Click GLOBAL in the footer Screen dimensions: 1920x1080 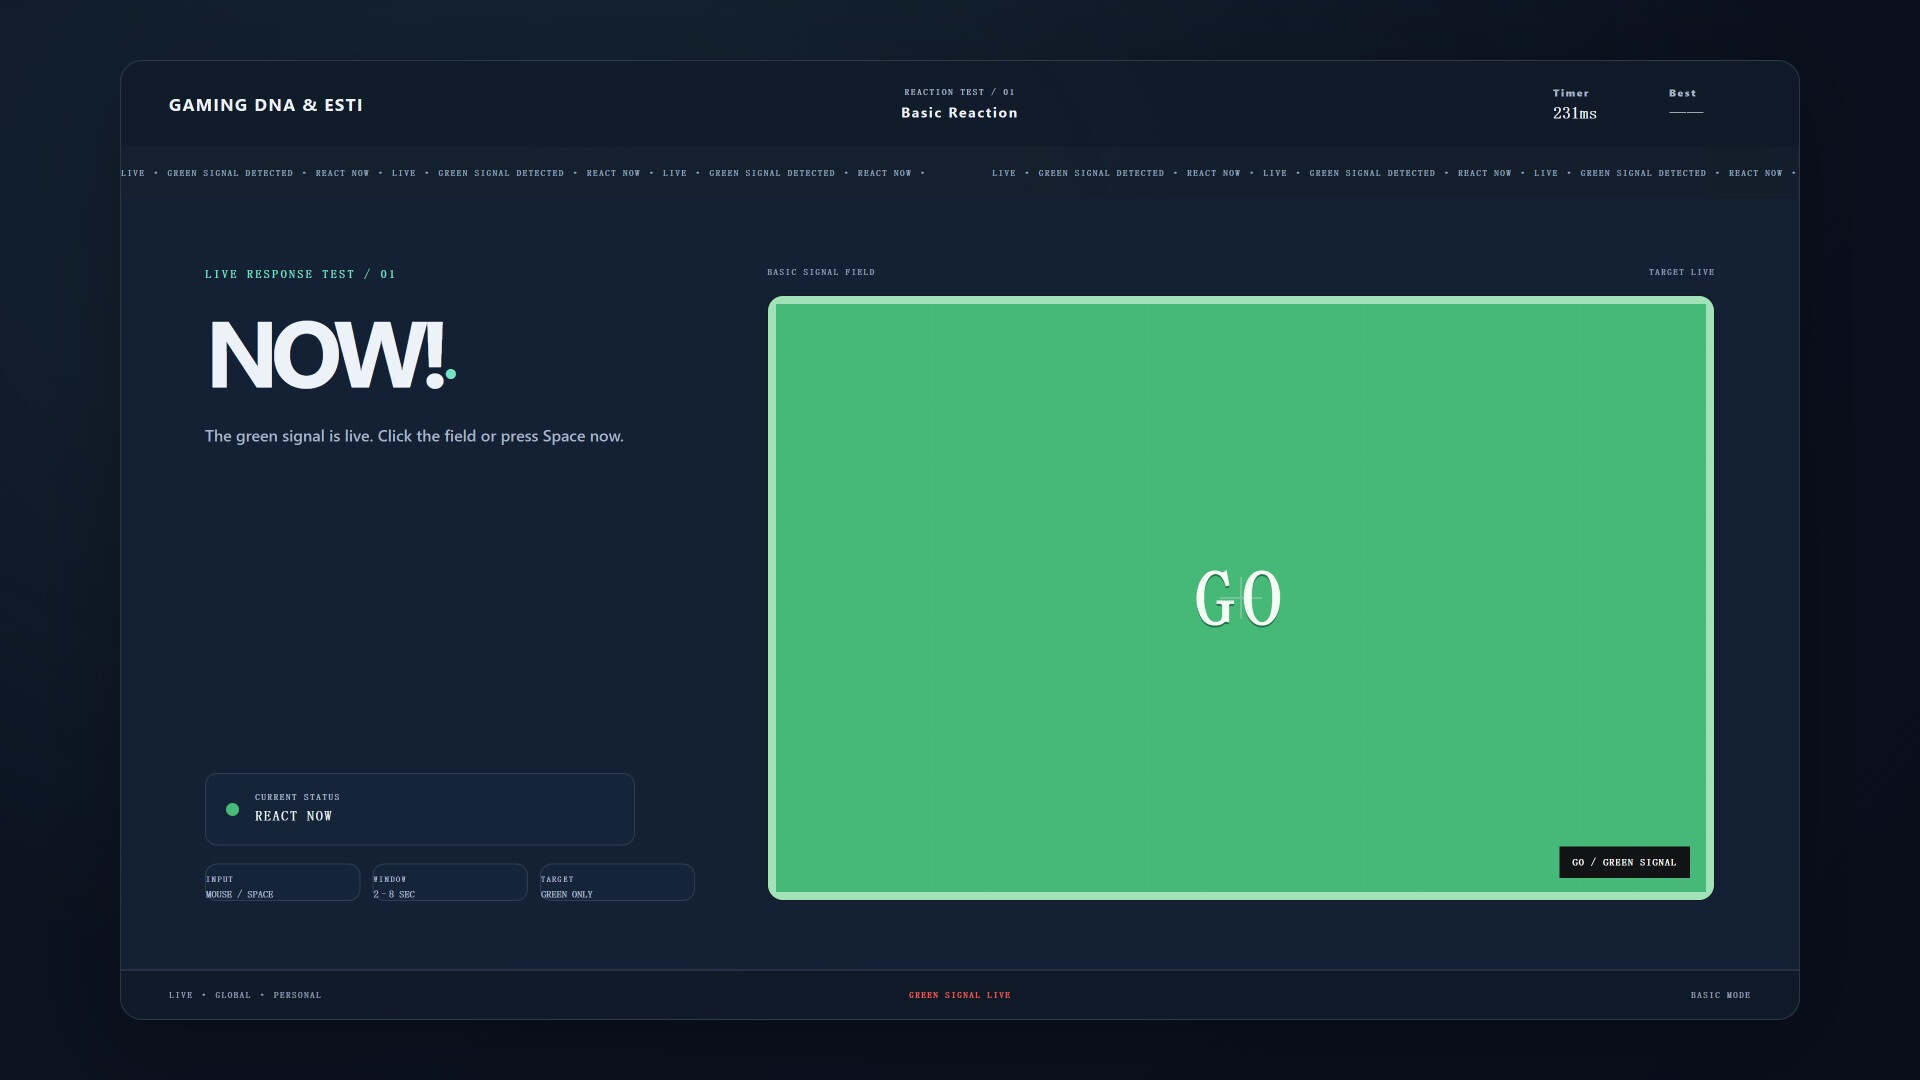click(x=233, y=995)
